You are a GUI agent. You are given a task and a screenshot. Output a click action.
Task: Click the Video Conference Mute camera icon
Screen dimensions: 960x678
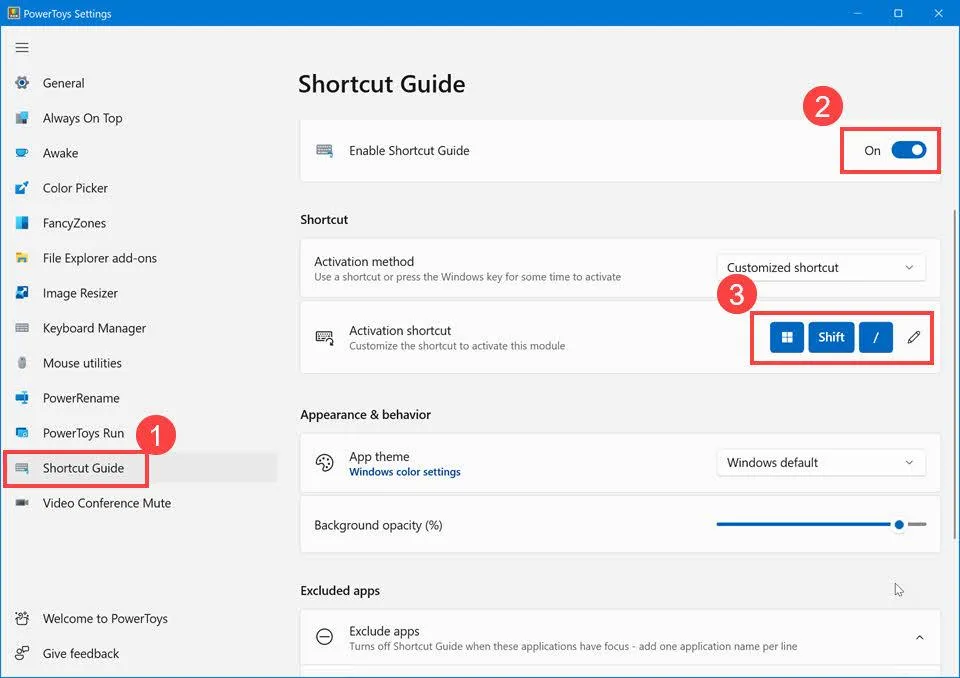tap(22, 503)
